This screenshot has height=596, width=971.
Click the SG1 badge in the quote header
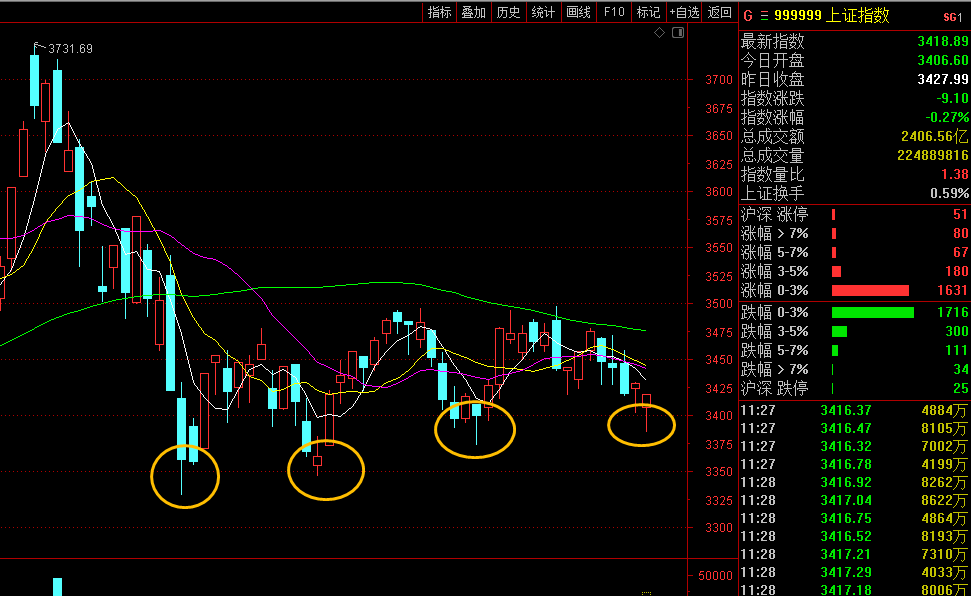952,16
